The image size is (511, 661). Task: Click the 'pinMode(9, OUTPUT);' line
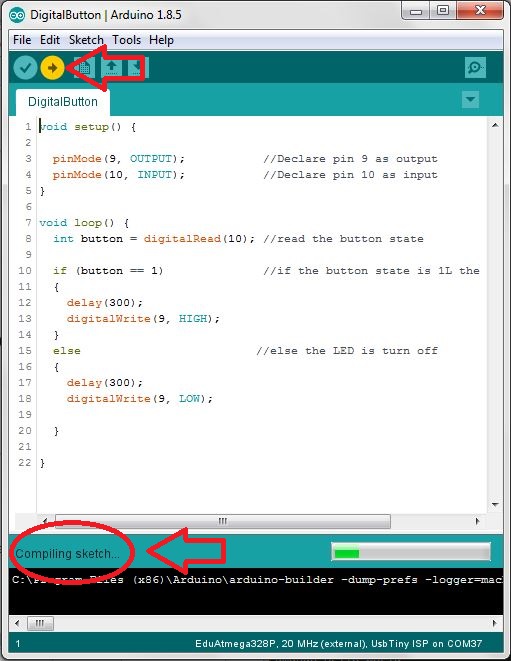119,159
